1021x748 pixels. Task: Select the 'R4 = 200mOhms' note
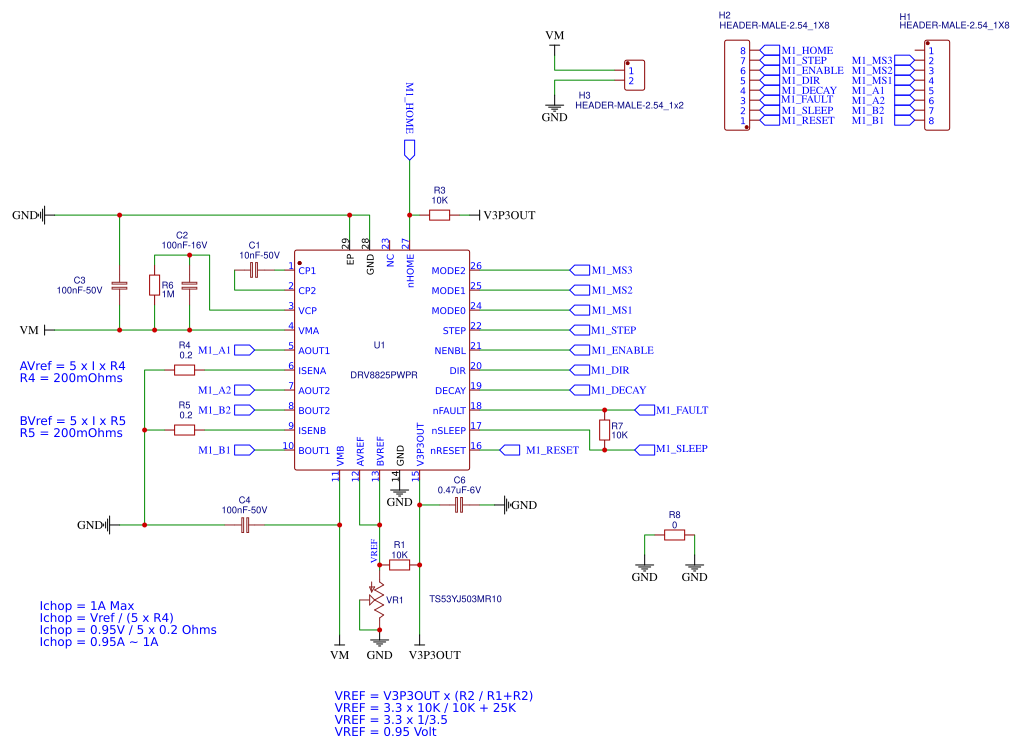coord(71,378)
